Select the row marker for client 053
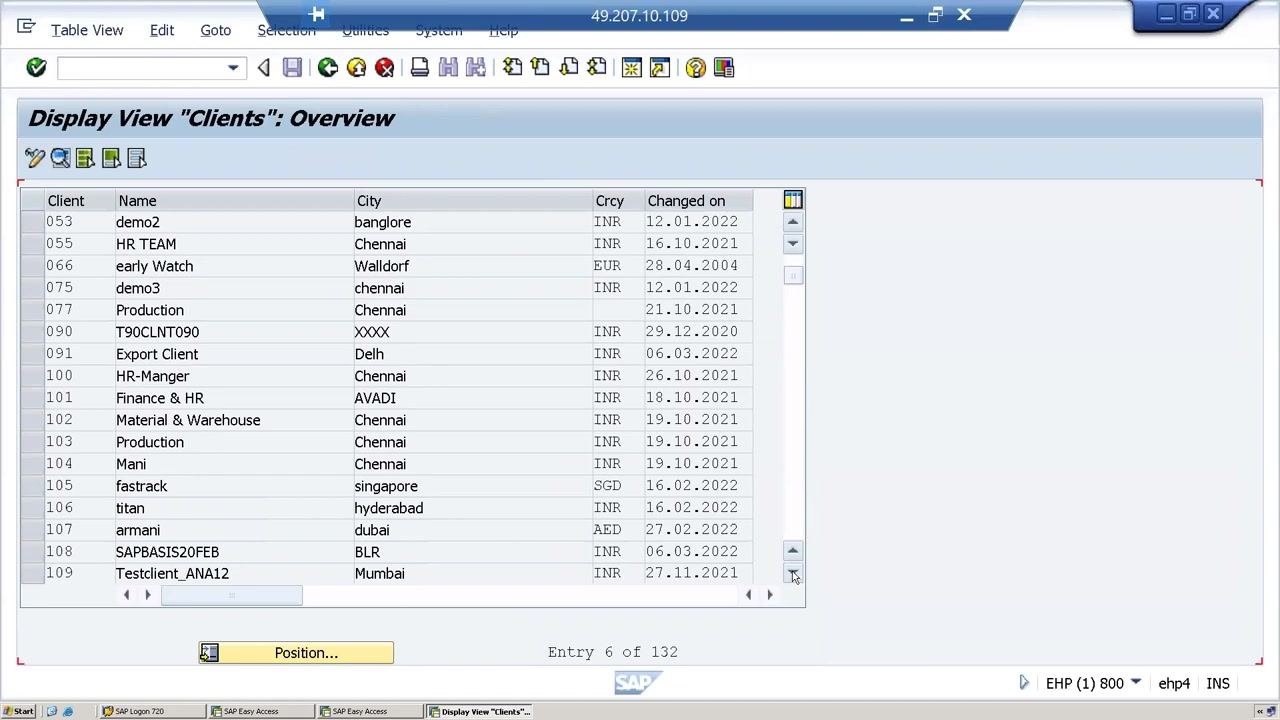 (x=32, y=222)
